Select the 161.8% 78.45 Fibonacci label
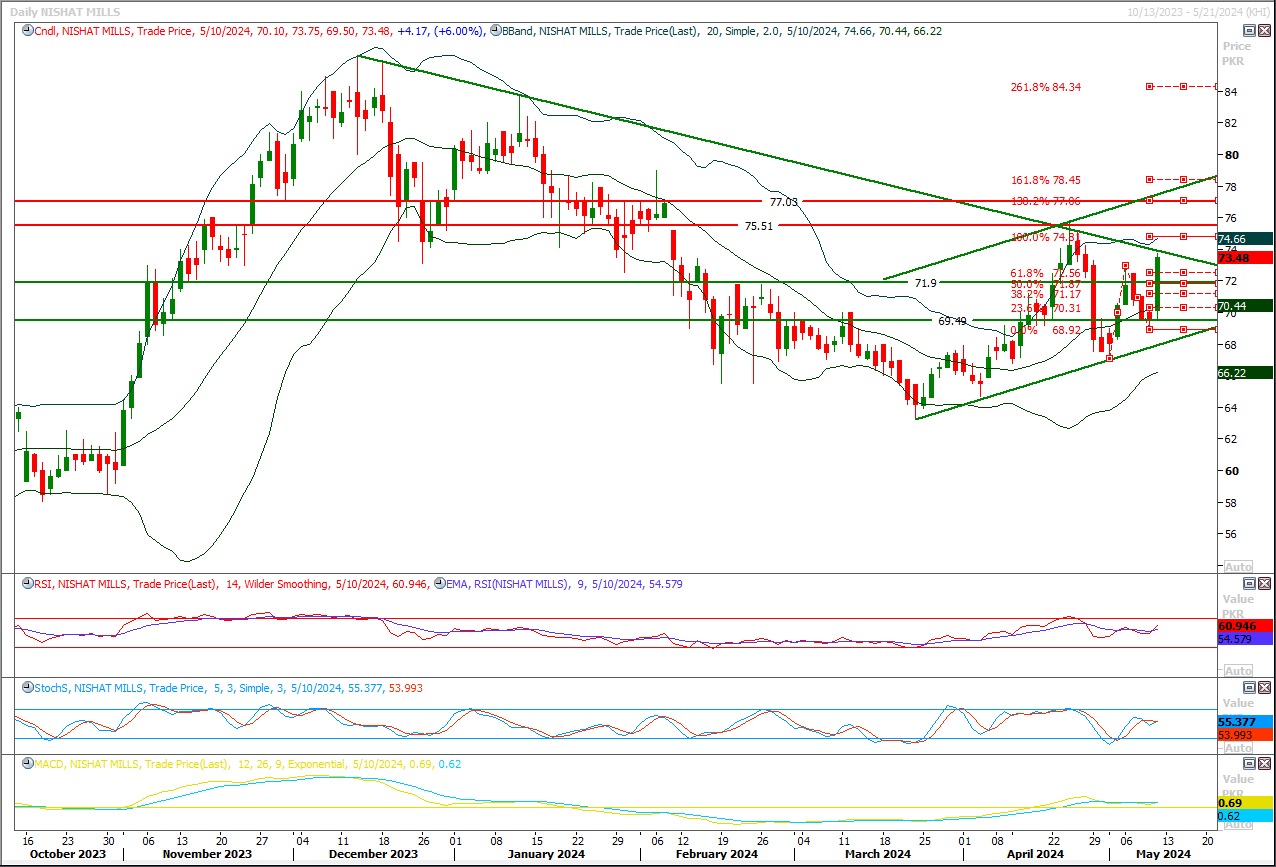Viewport: 1276px width, 867px height. 1045,181
